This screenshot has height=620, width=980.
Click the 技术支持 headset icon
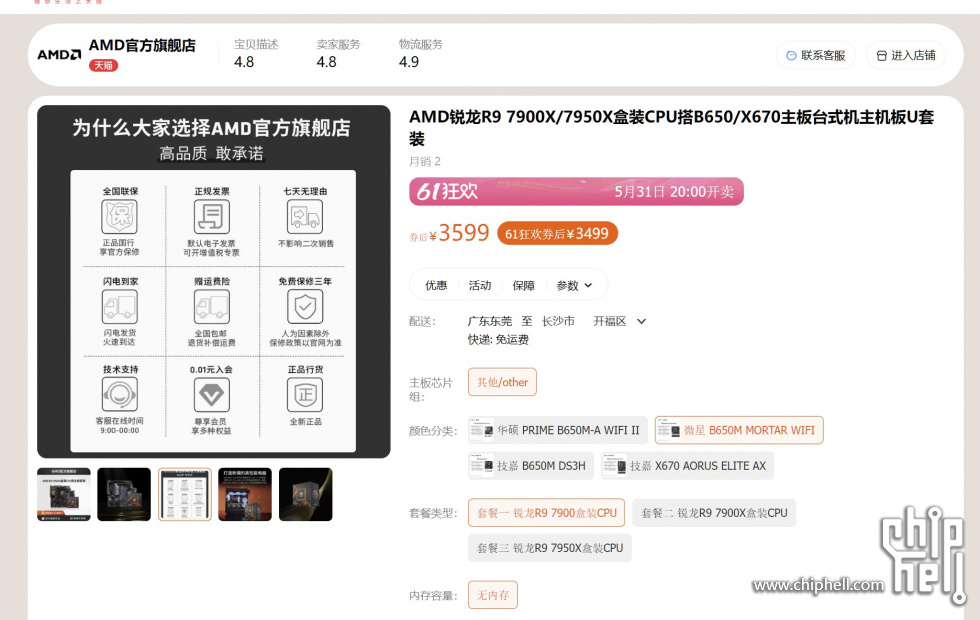coord(119,395)
